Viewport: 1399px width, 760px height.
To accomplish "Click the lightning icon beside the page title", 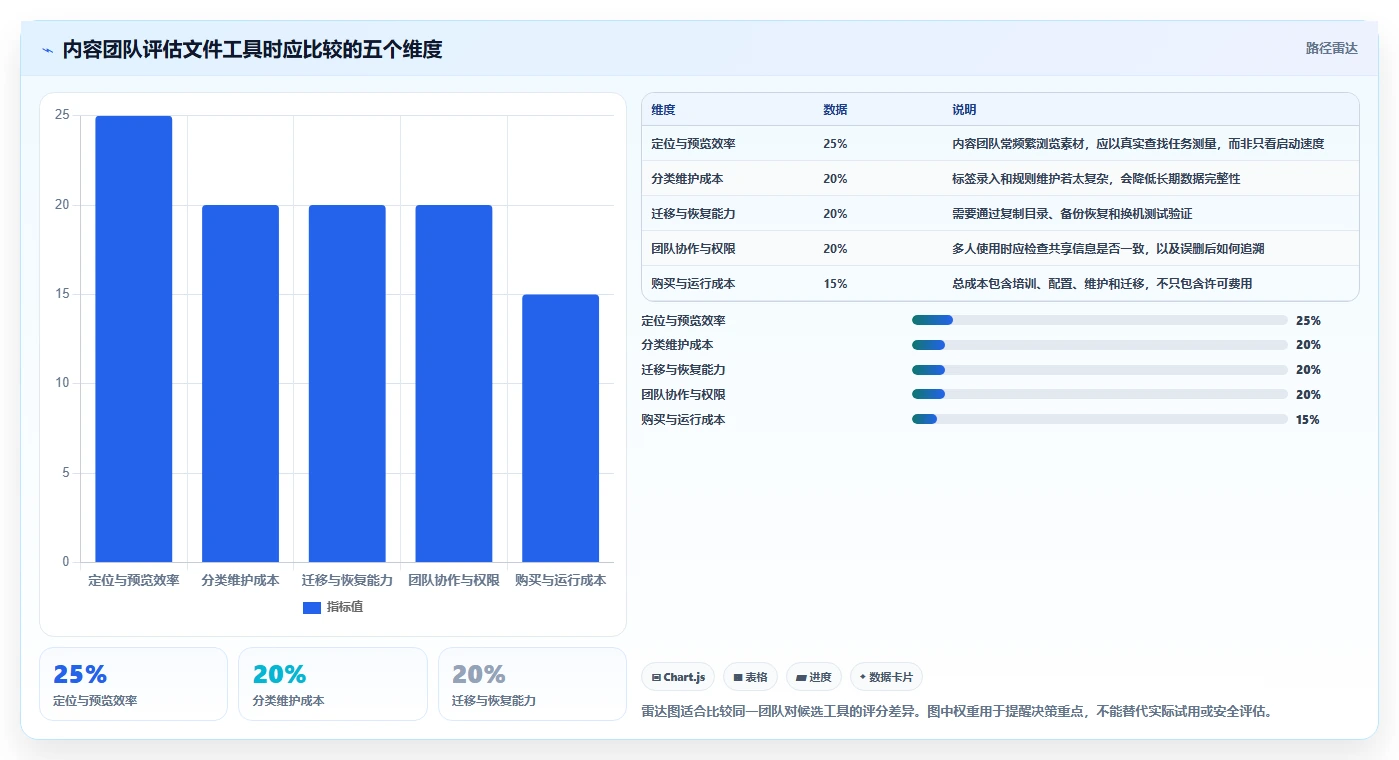I will [x=47, y=49].
